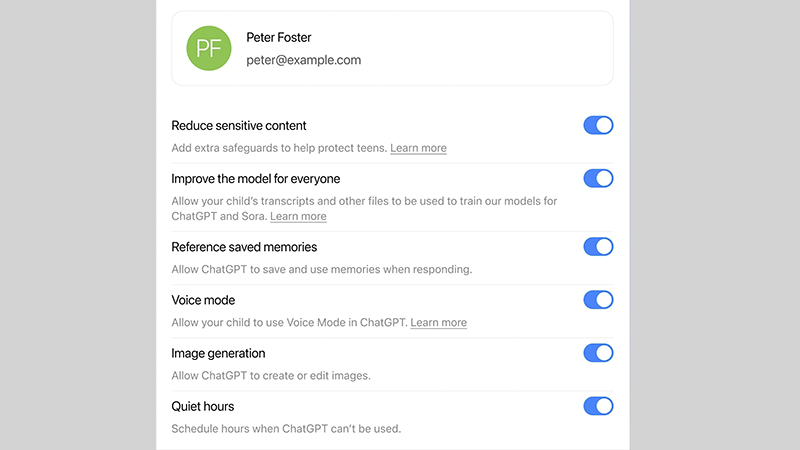Click the Reference saved memories label
This screenshot has width=800, height=450.
(x=244, y=247)
